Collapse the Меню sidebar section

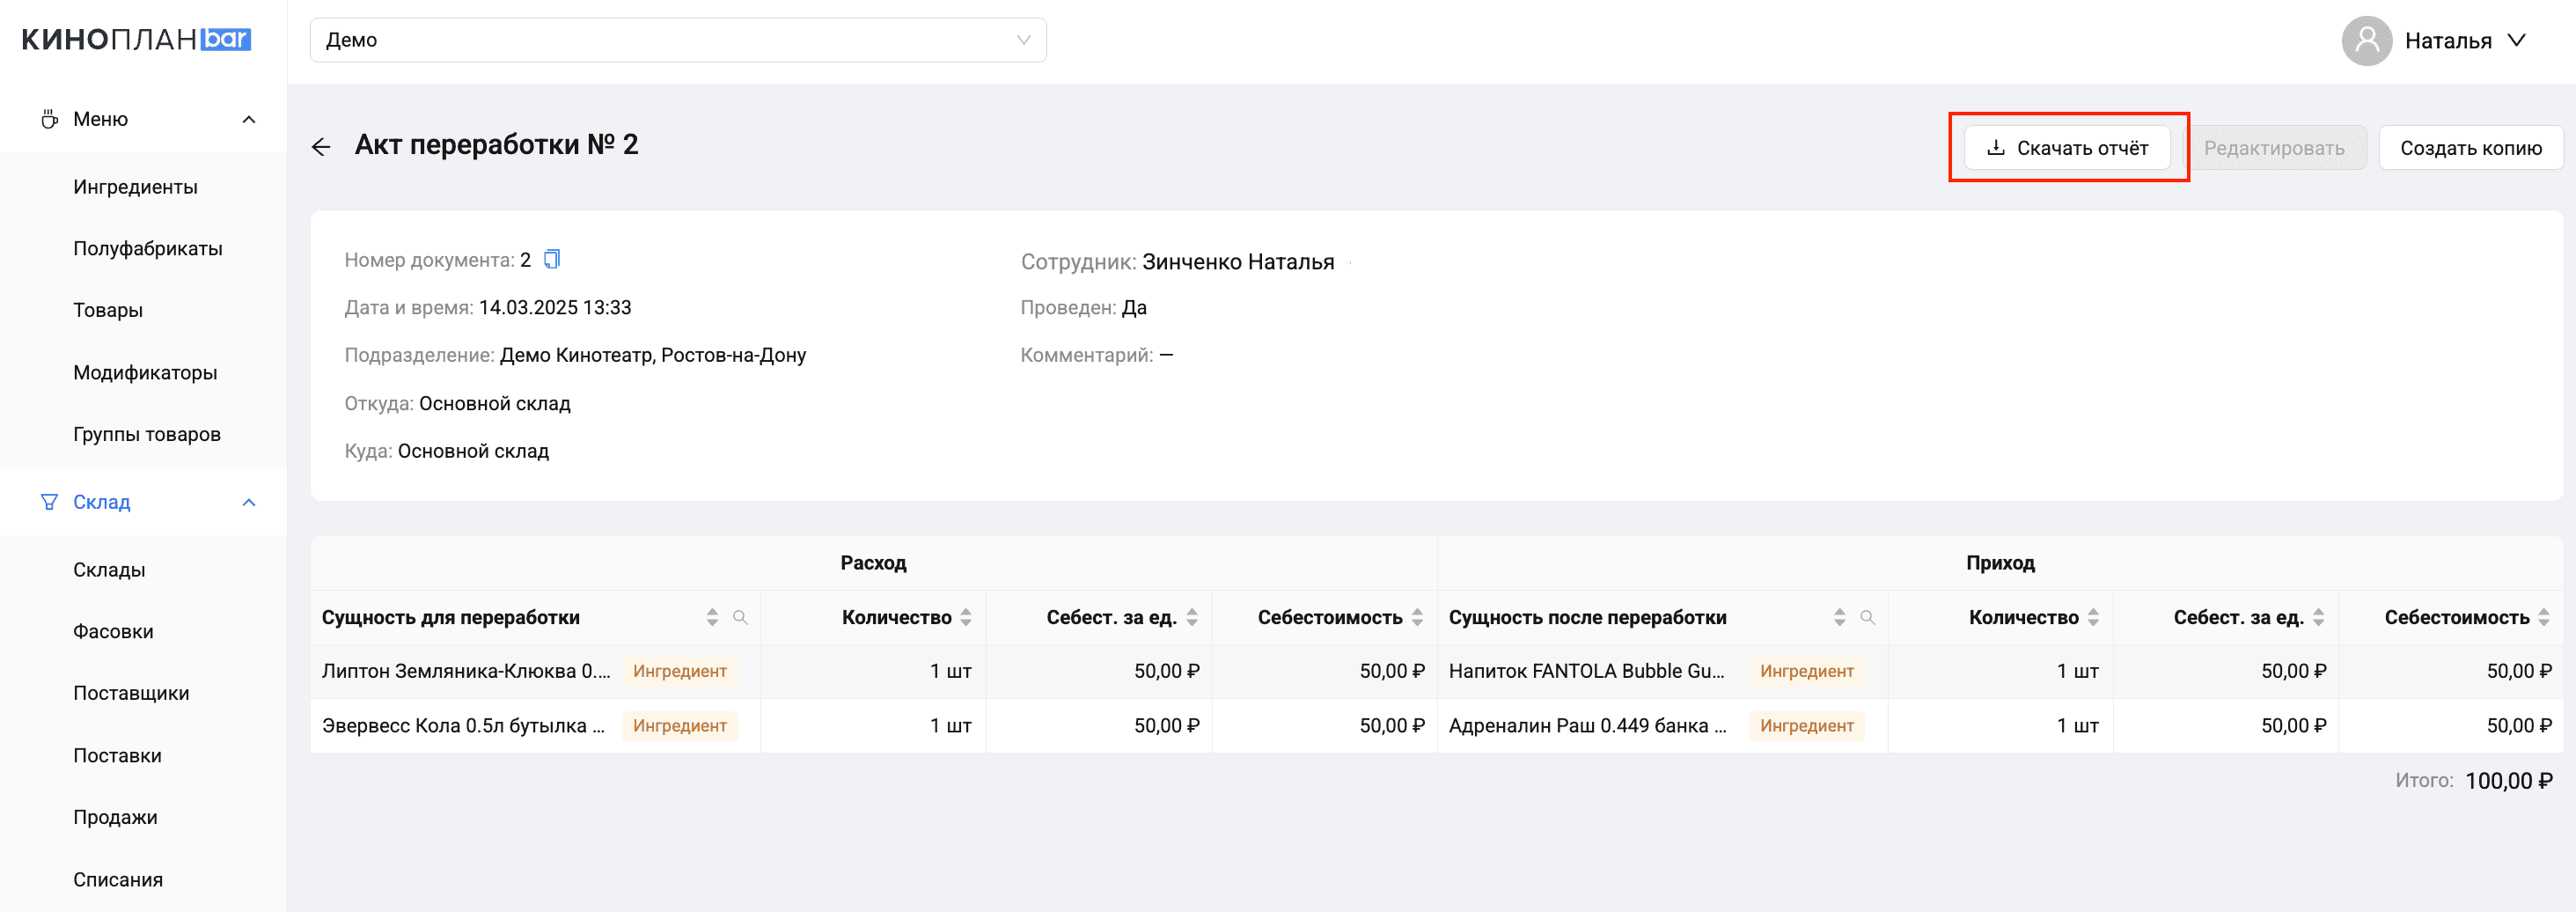(249, 119)
